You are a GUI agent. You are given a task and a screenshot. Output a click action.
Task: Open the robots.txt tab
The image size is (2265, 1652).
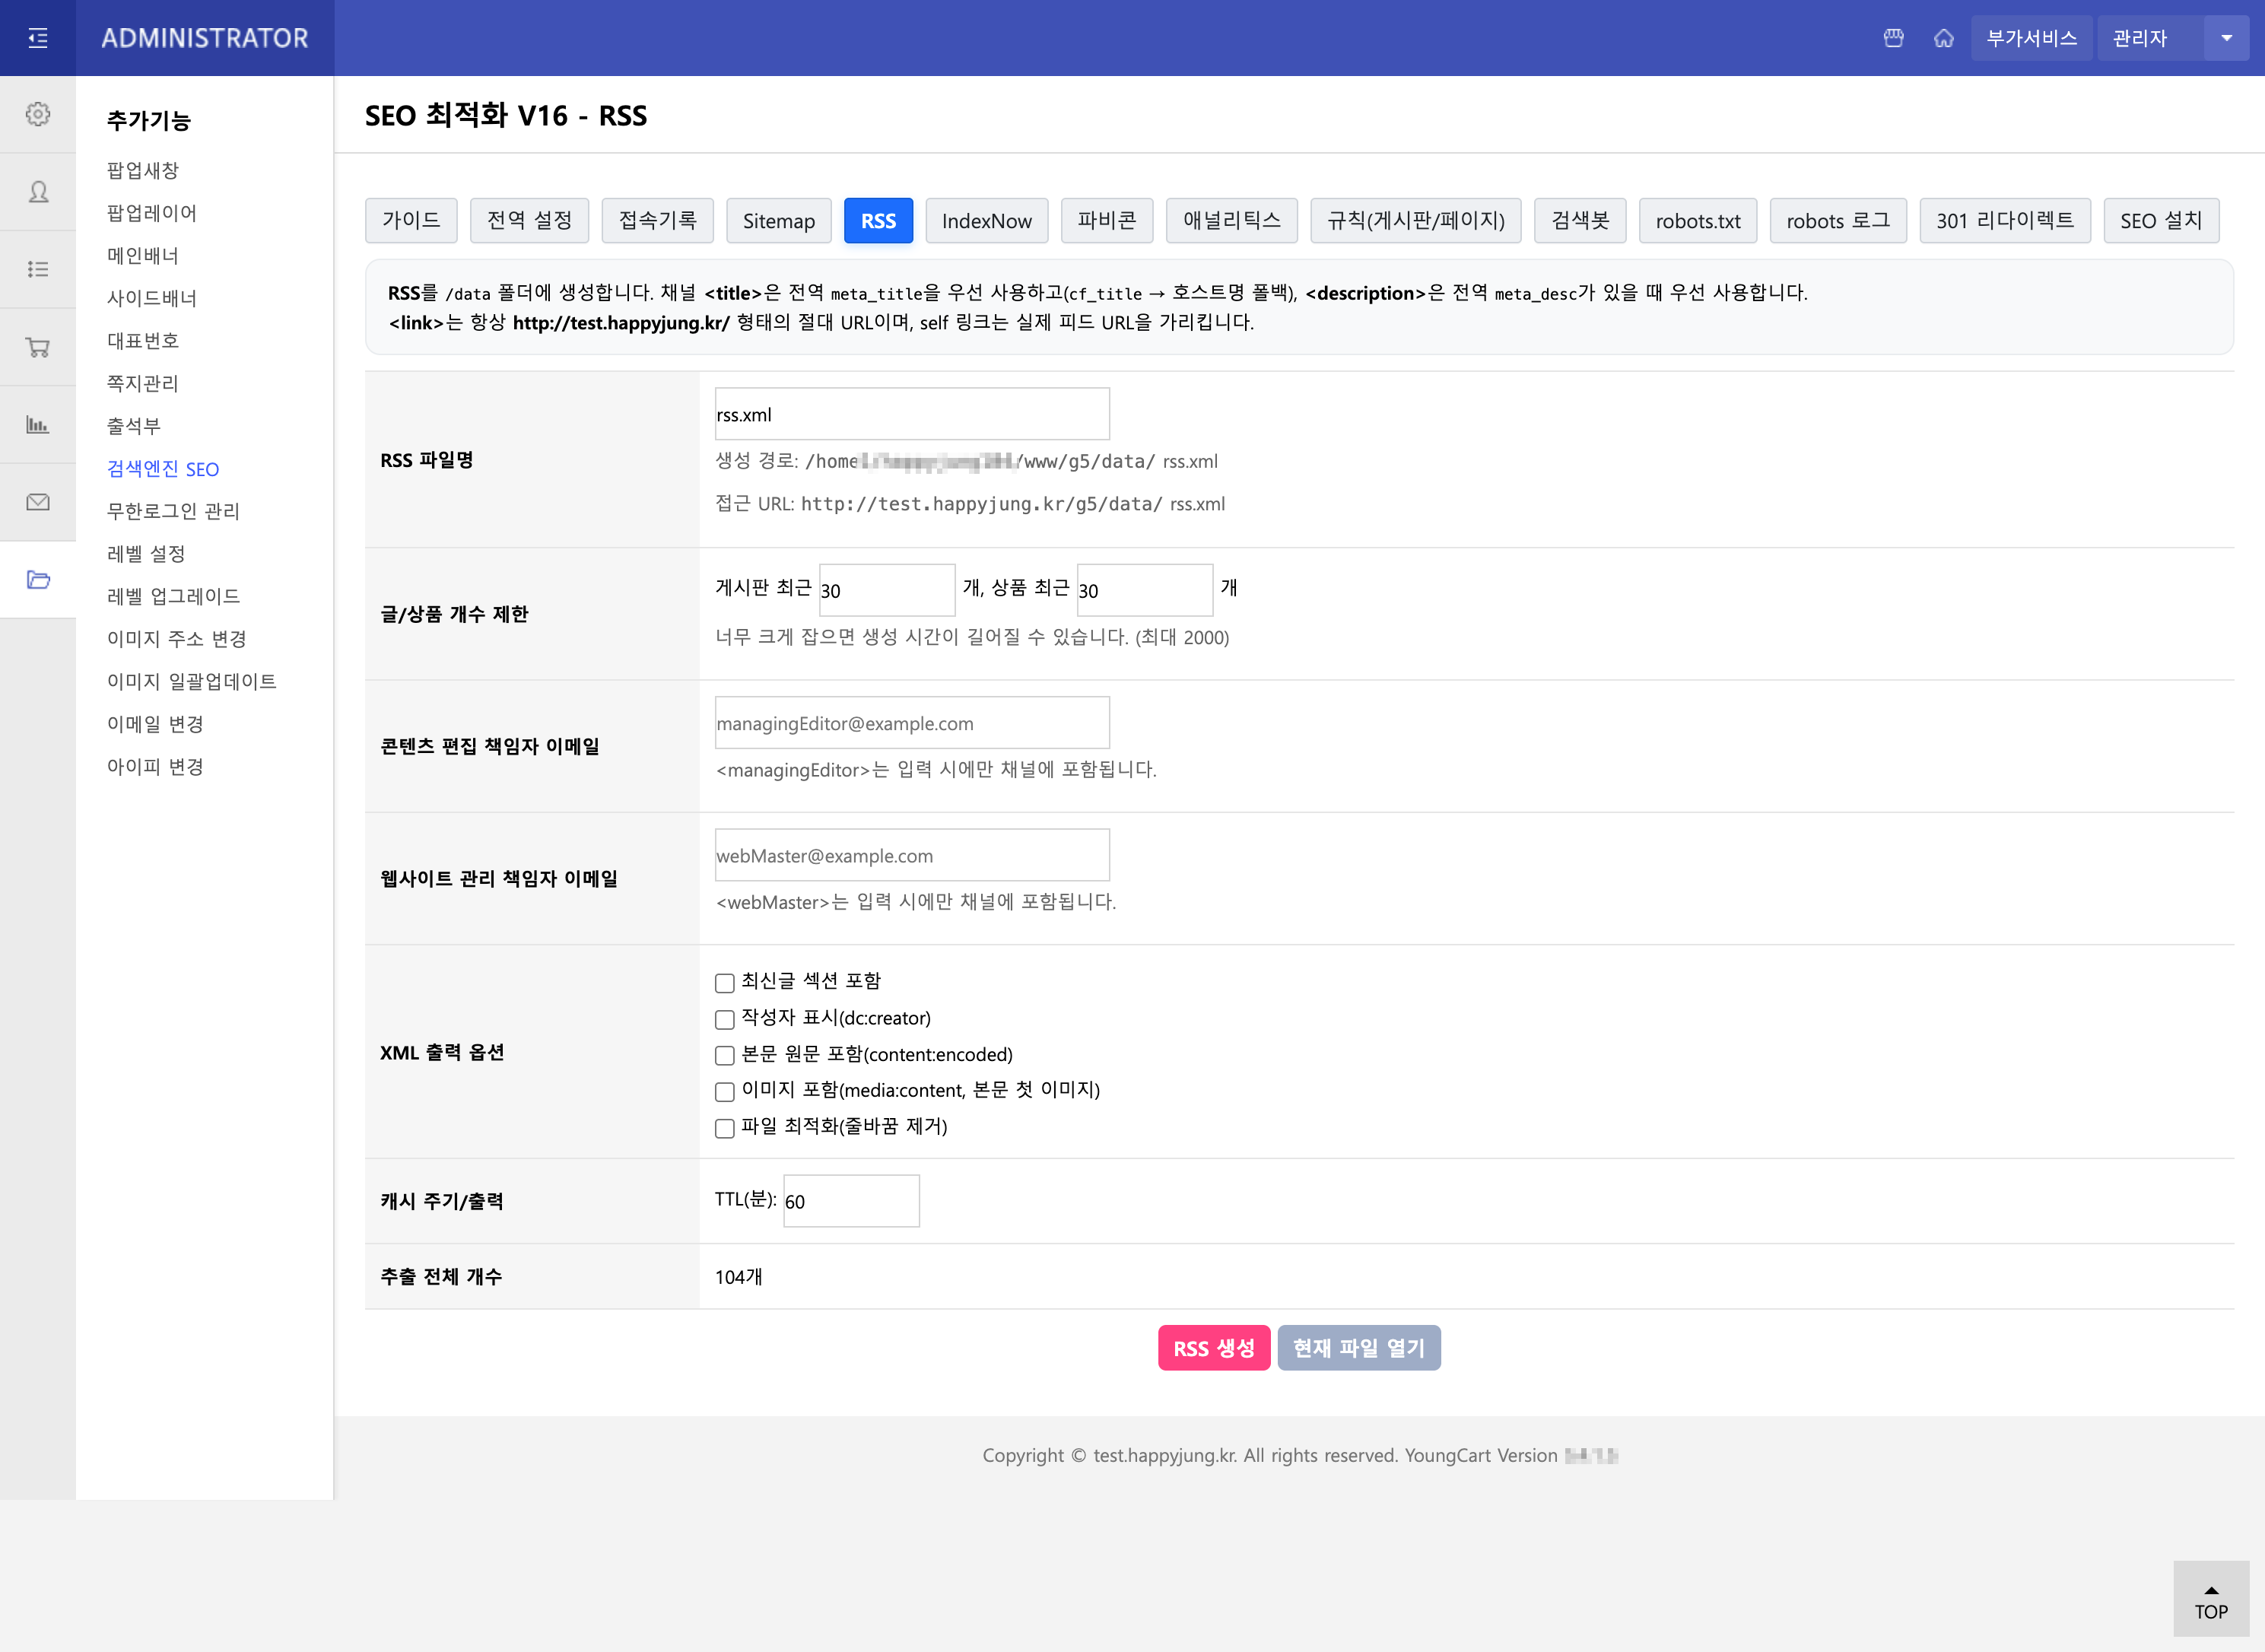tap(1697, 221)
